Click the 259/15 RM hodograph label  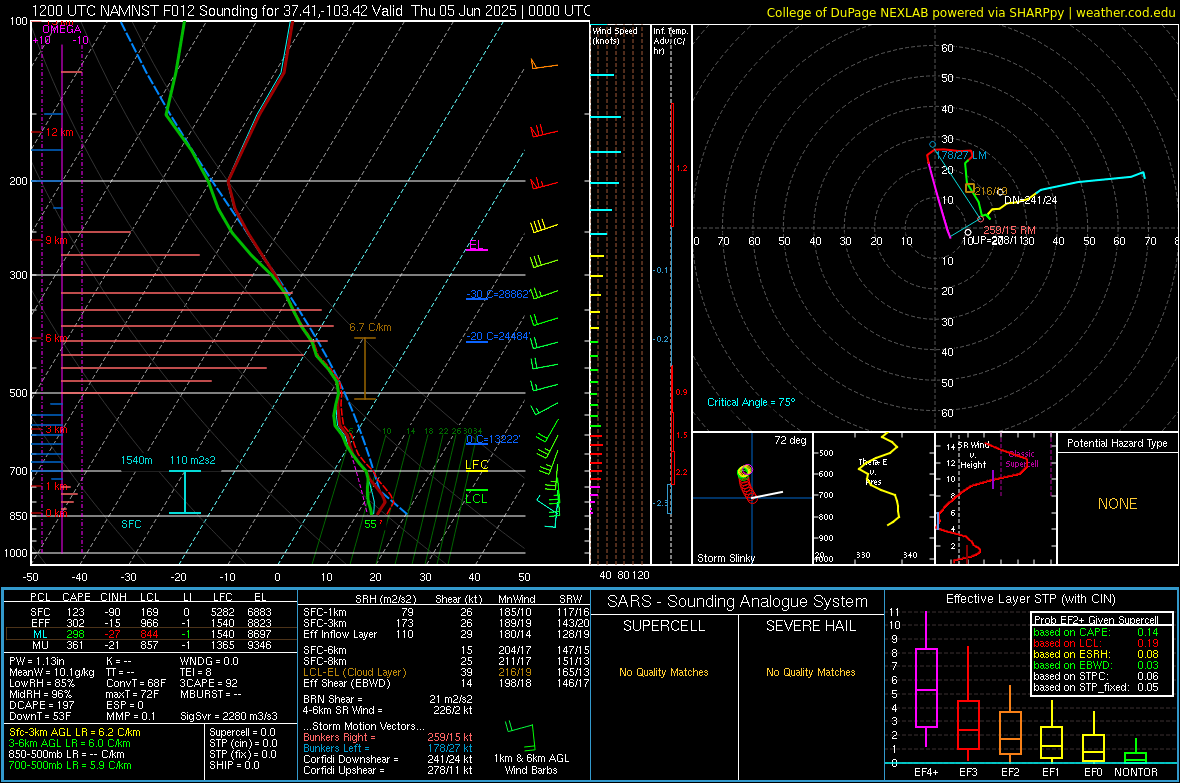coord(1009,230)
